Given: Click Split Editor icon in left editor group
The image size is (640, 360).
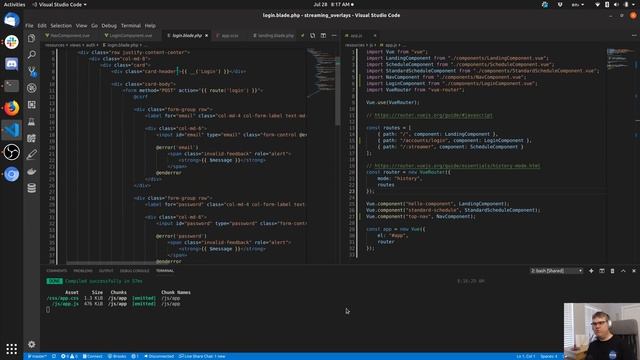Looking at the screenshot, I should pyautogui.click(x=323, y=36).
